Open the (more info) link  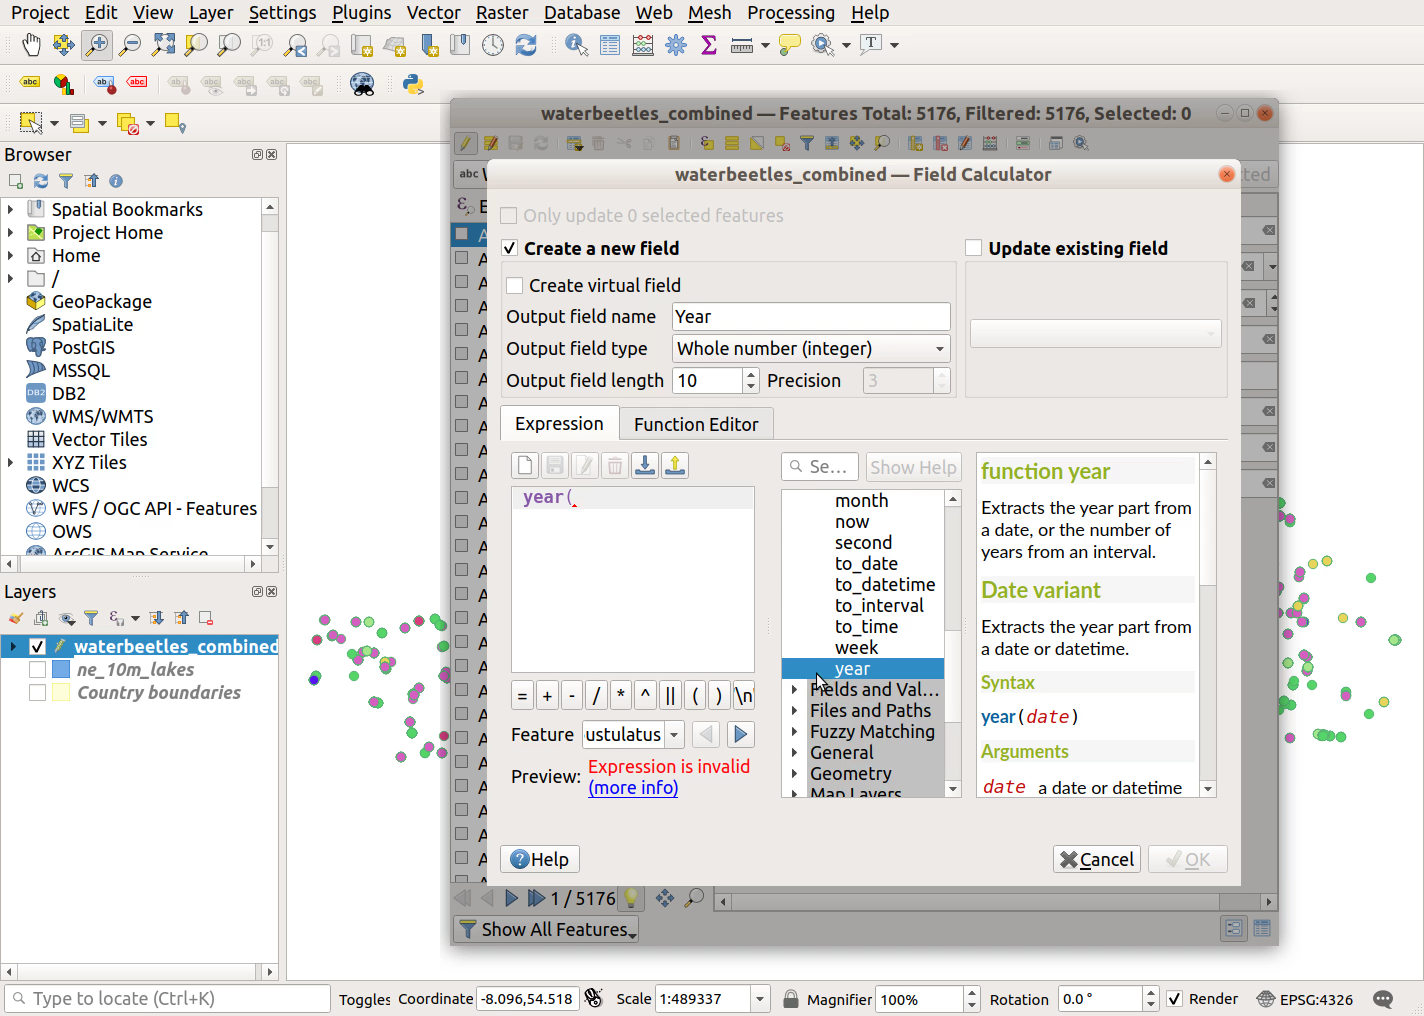tap(633, 788)
